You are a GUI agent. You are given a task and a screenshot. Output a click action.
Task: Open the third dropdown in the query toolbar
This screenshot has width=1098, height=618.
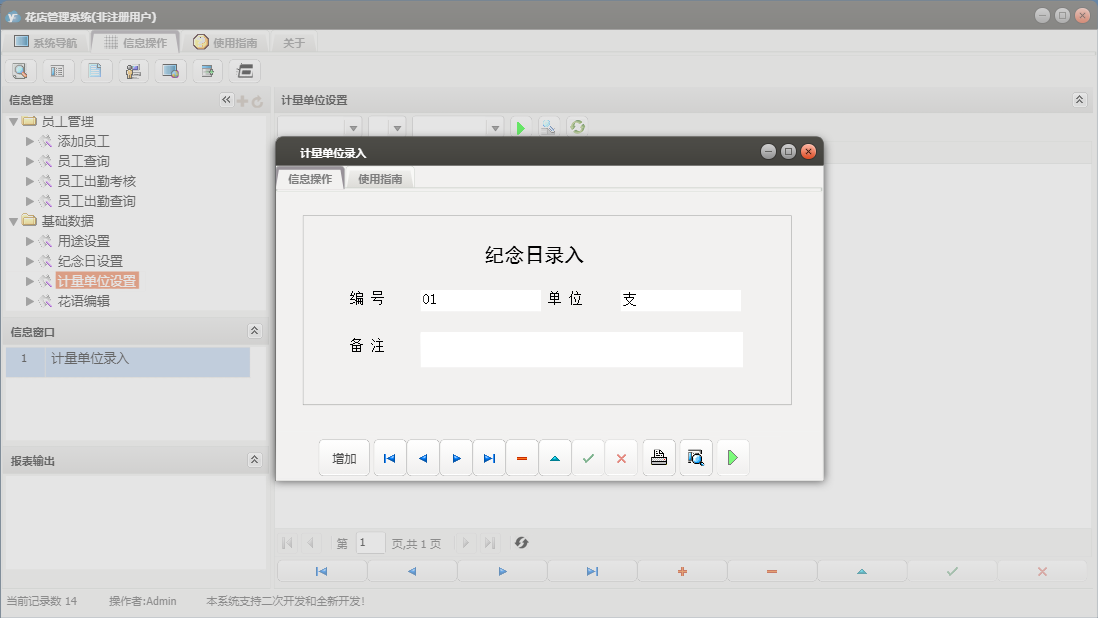coord(495,127)
